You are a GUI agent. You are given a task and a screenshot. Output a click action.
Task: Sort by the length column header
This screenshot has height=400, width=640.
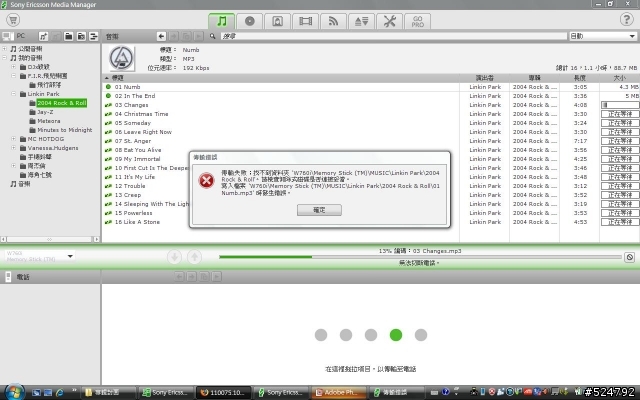pyautogui.click(x=580, y=78)
